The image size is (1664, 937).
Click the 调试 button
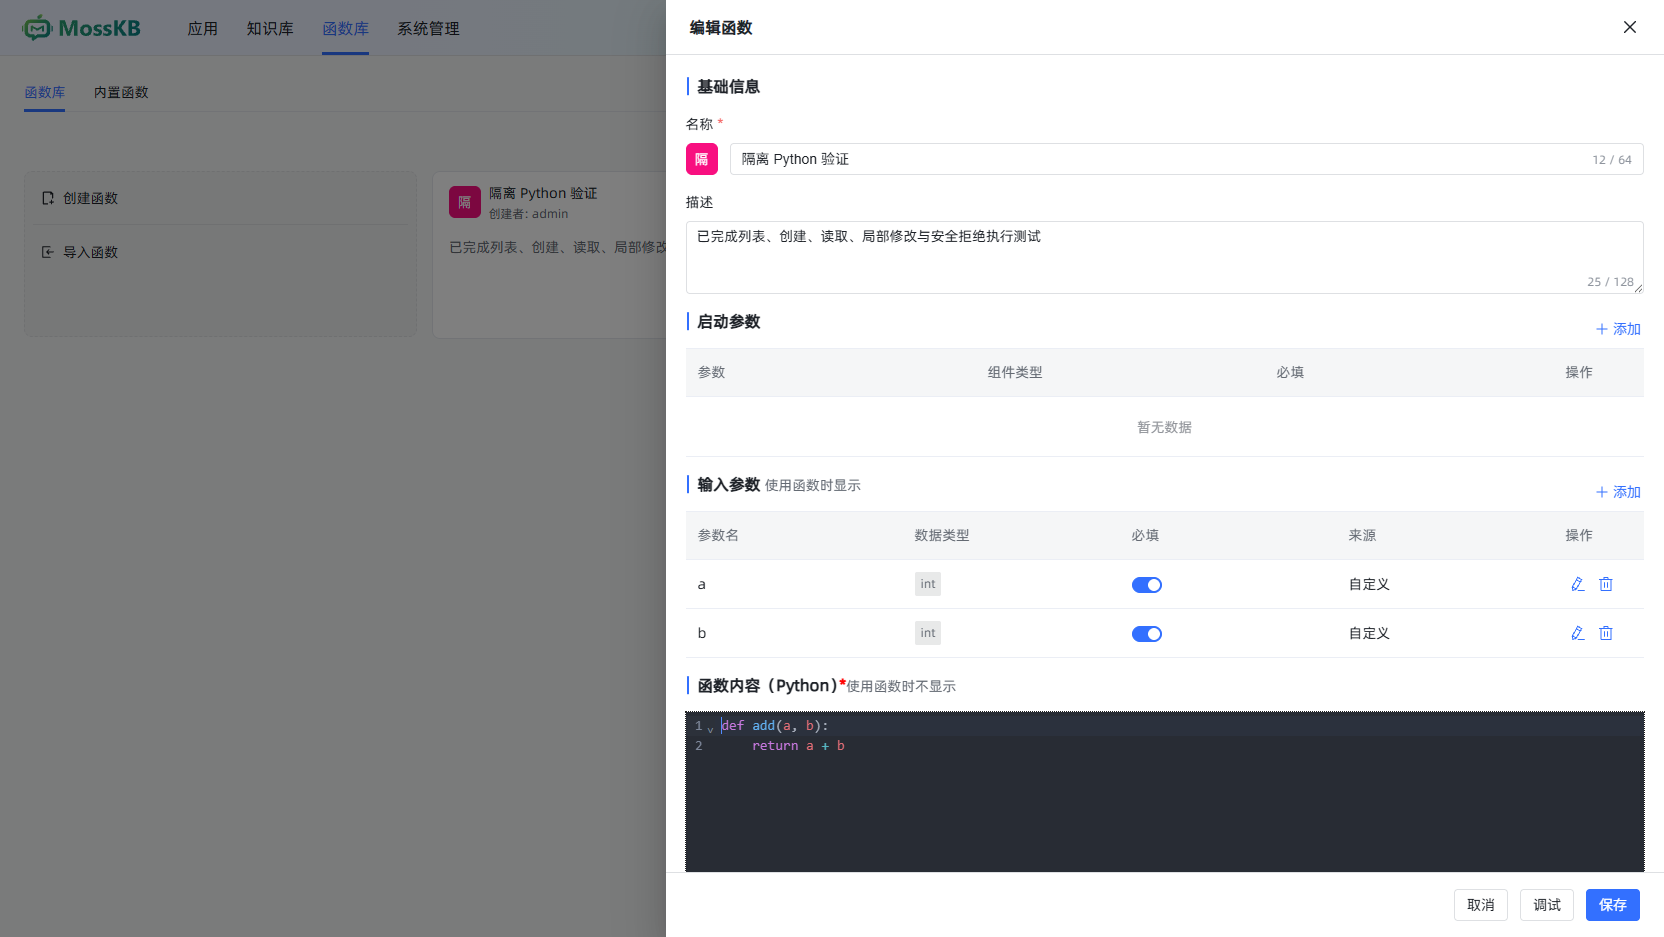click(x=1547, y=905)
